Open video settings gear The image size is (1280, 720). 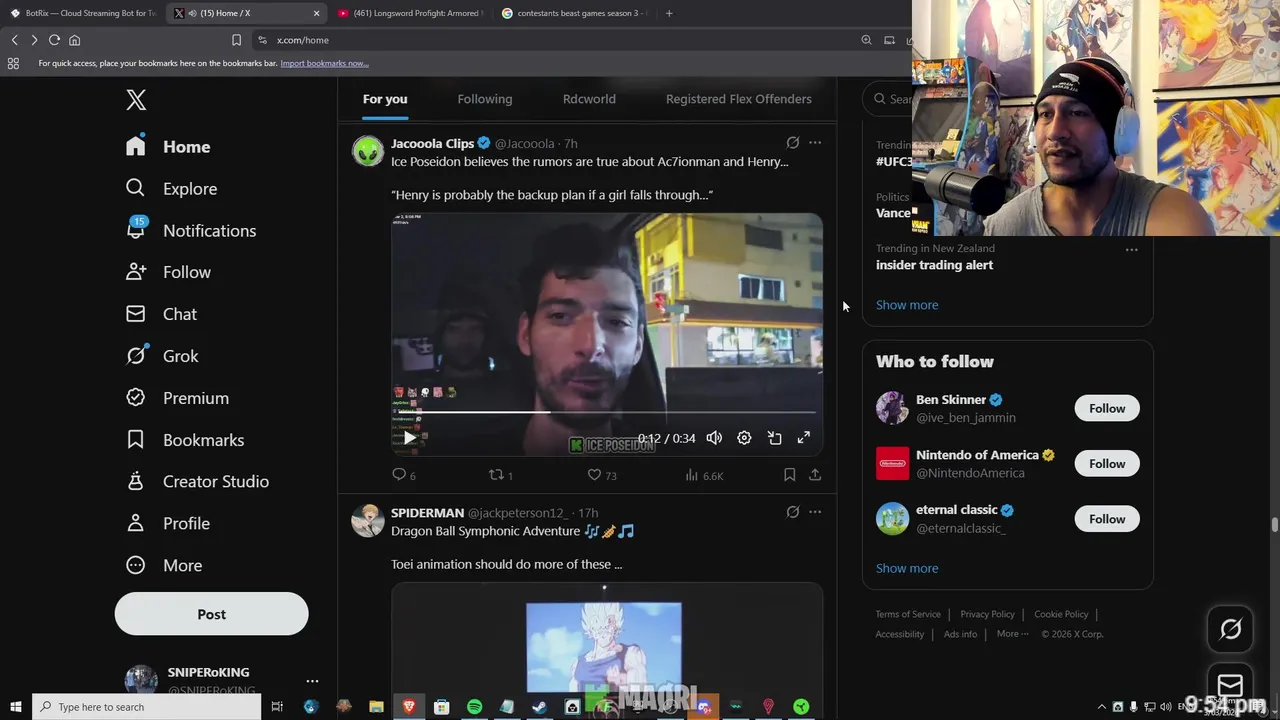[744, 438]
